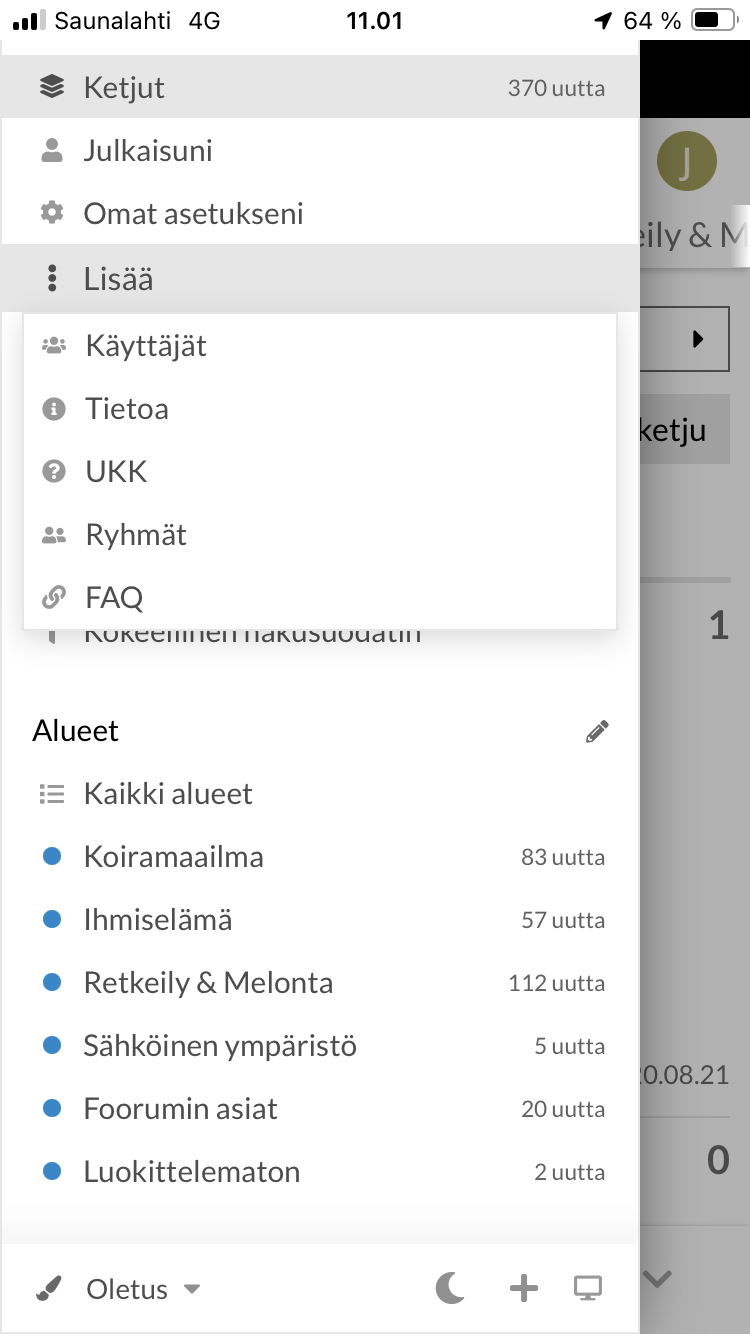Toggle dark mode with the moon icon
This screenshot has width=750, height=1334.
pyautogui.click(x=450, y=1289)
